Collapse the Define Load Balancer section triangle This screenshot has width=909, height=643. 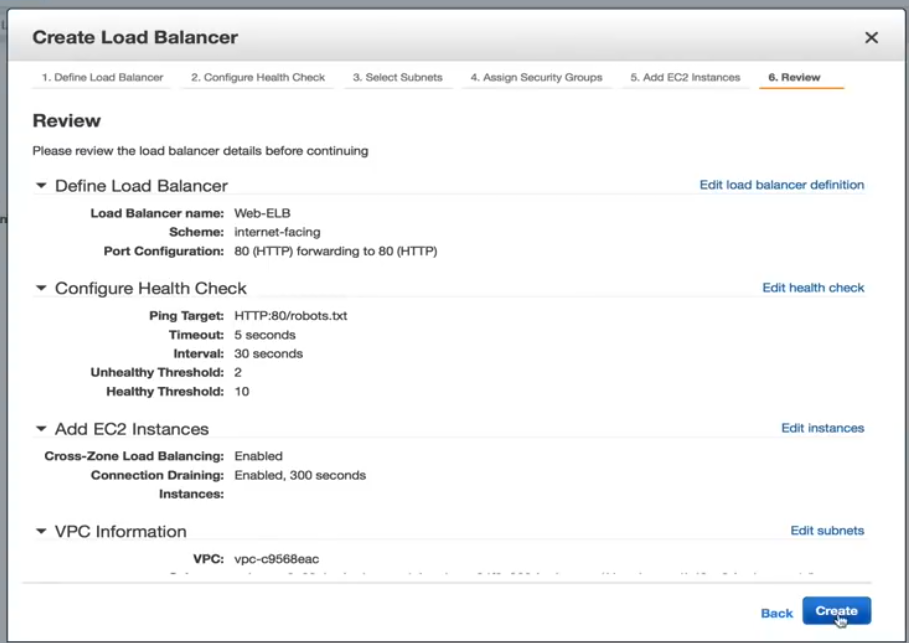tap(41, 186)
